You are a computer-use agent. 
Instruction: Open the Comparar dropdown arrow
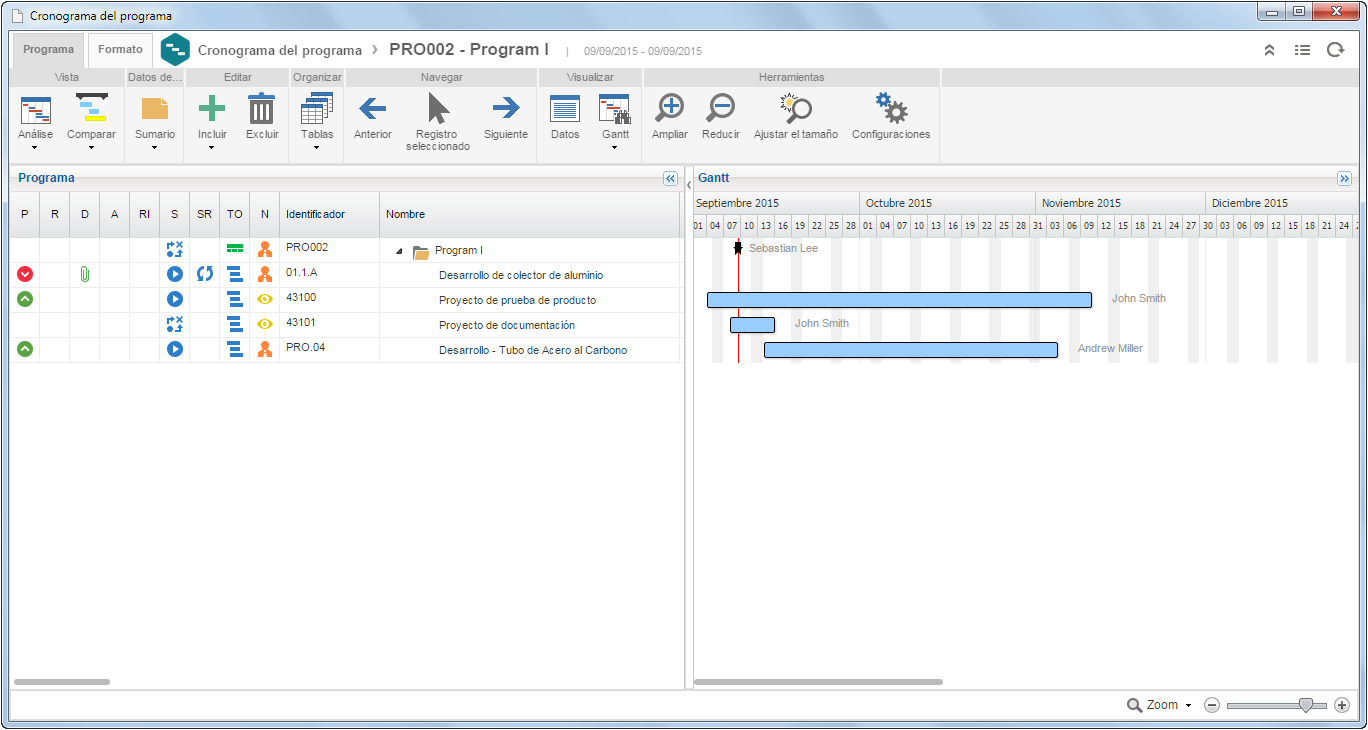point(91,148)
